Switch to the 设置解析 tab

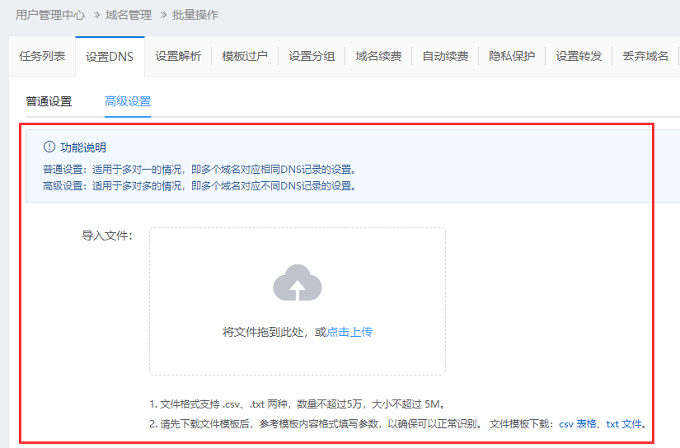point(178,56)
